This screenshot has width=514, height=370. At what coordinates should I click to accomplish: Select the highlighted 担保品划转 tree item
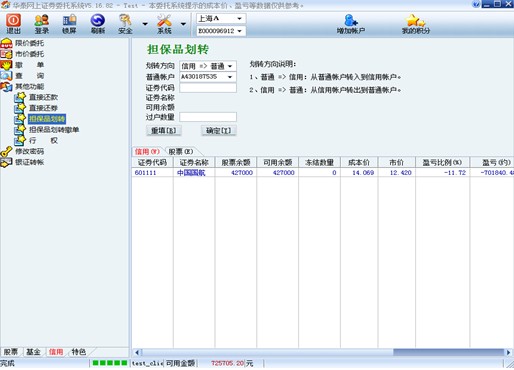47,119
